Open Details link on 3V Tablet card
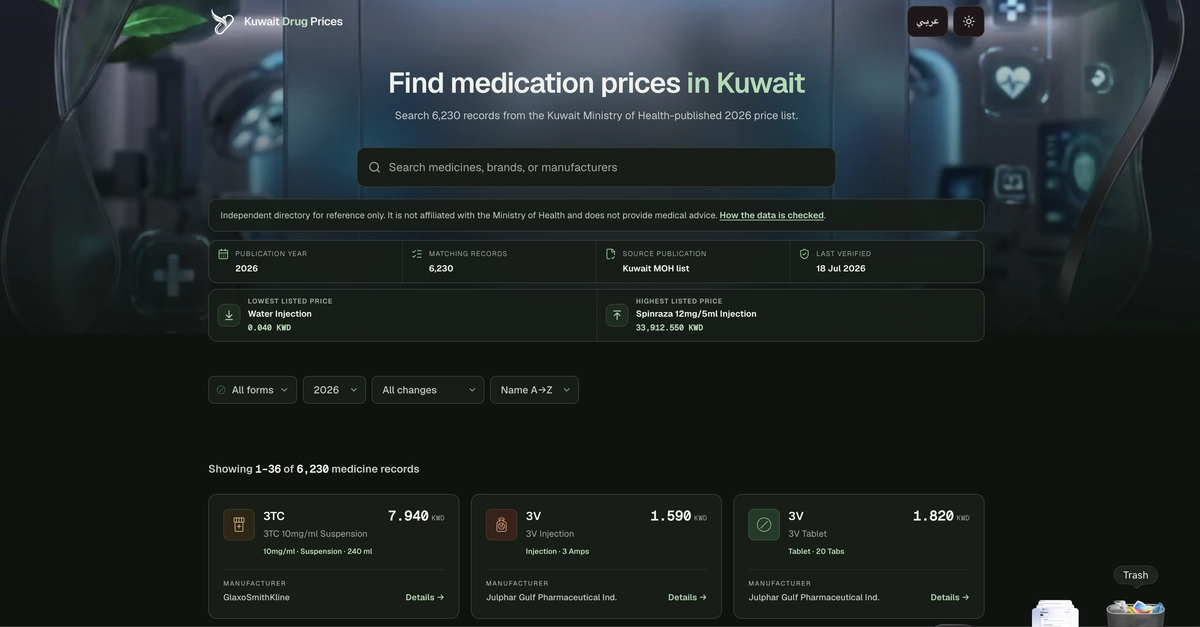The image size is (1200, 627). 950,597
